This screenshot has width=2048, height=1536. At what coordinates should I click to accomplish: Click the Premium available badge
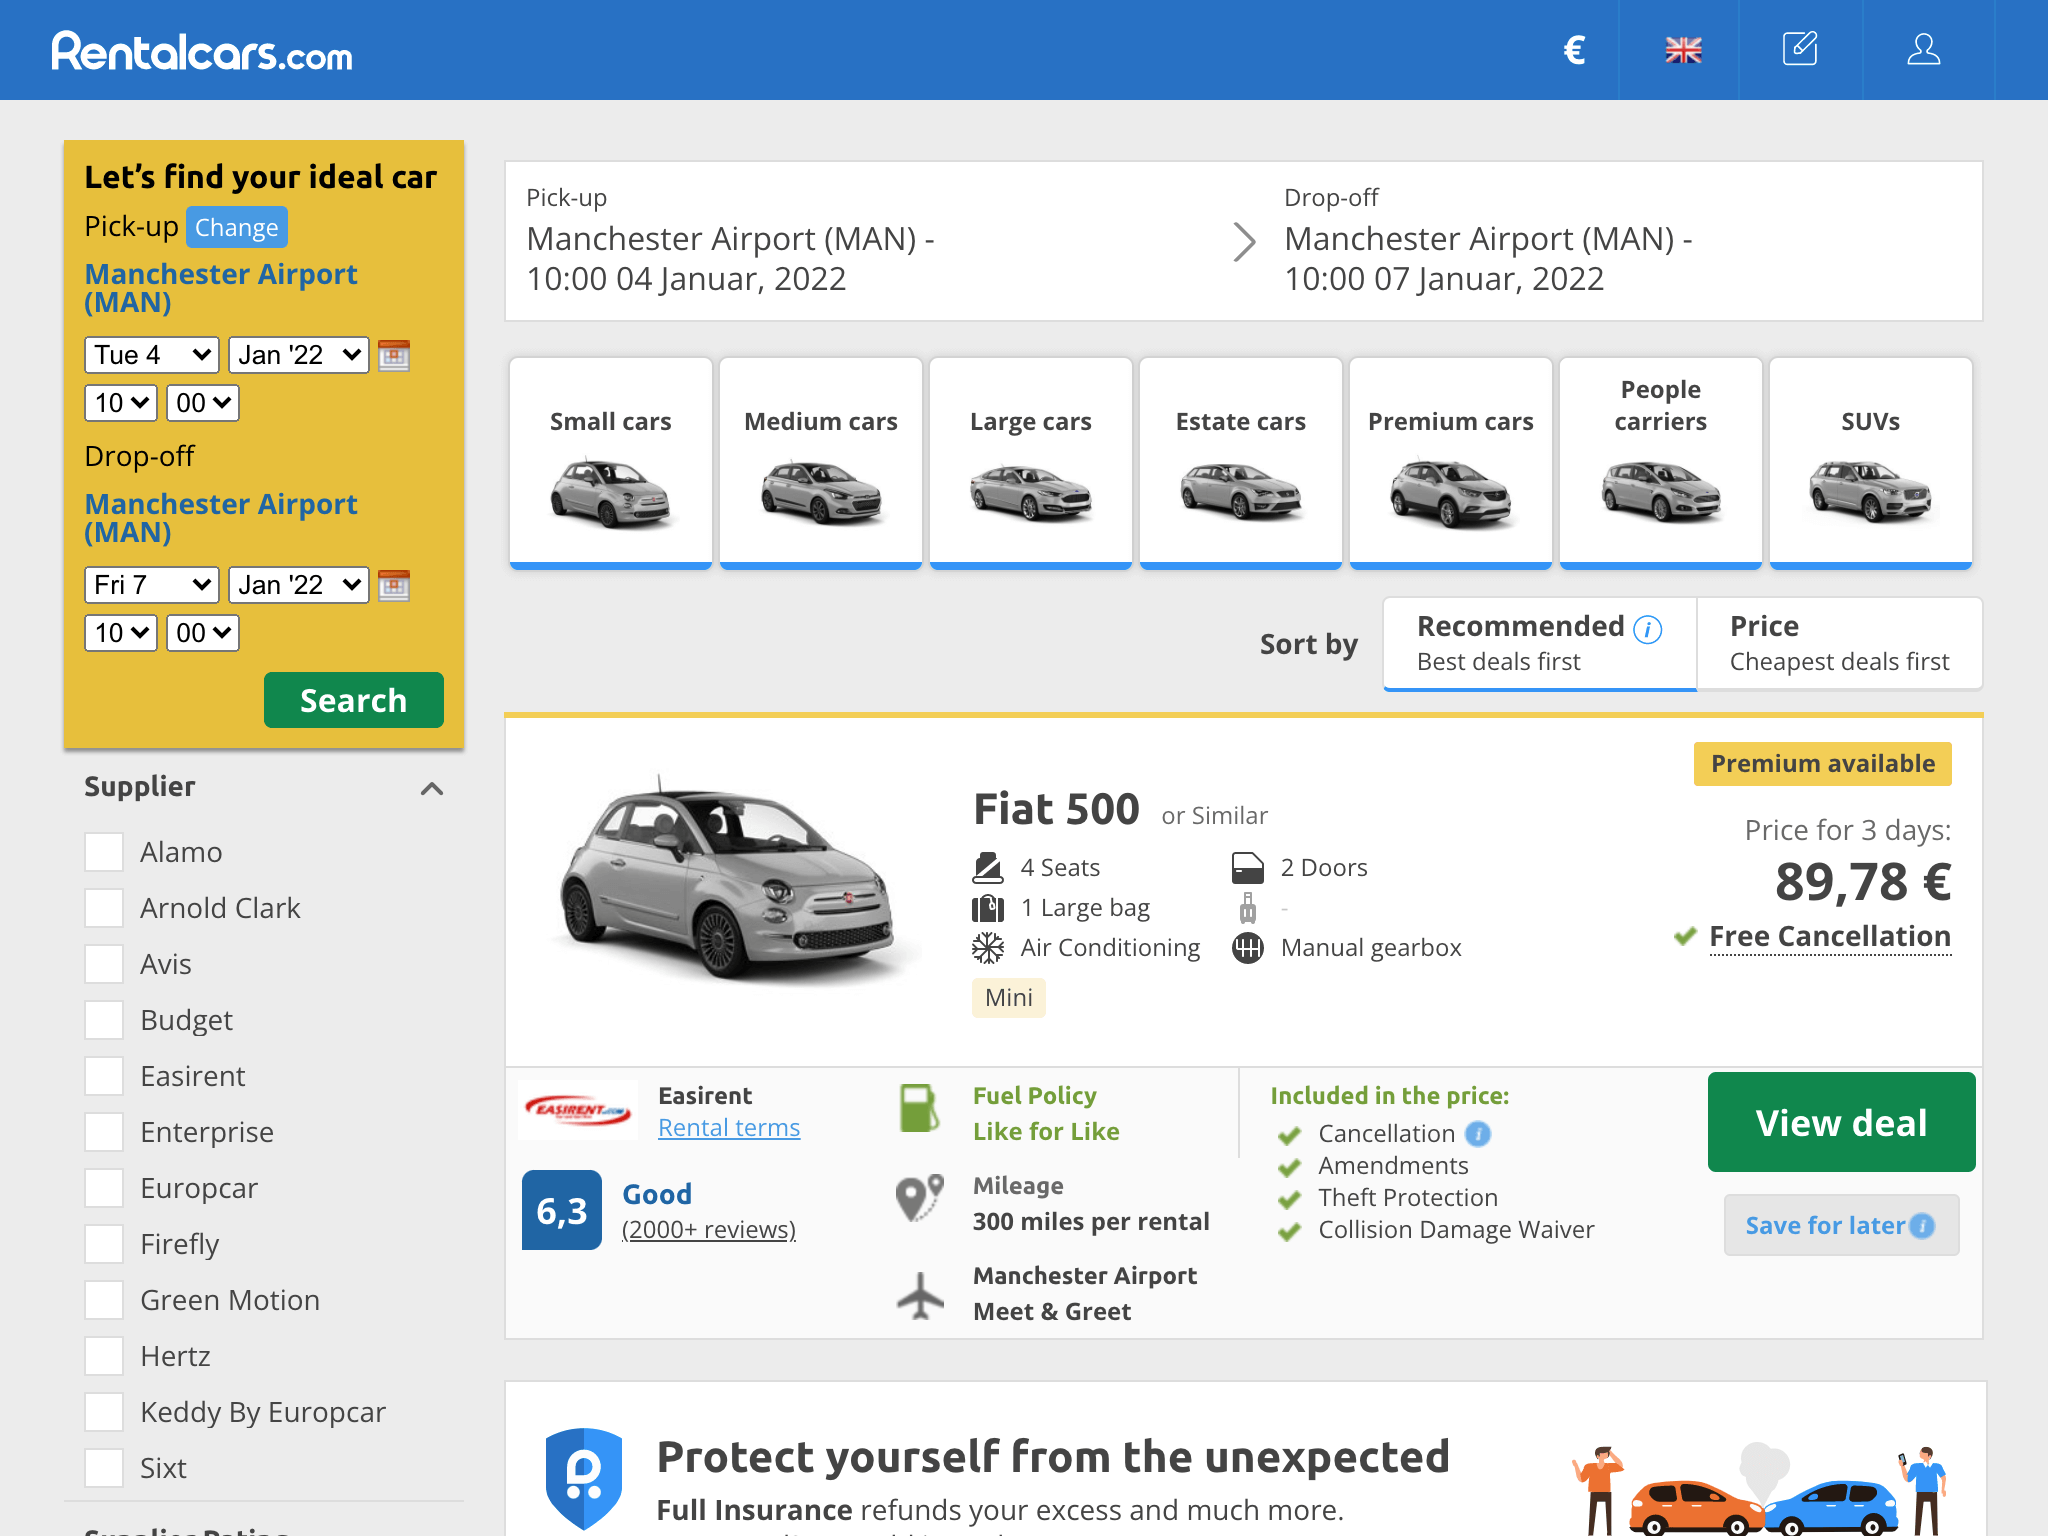click(1823, 764)
